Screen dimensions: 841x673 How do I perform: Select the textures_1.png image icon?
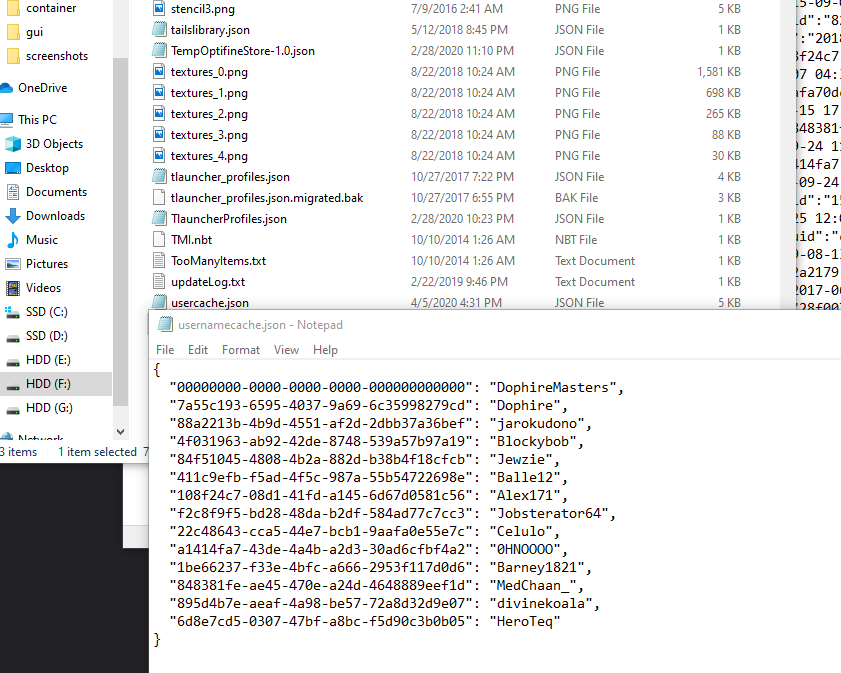point(159,92)
